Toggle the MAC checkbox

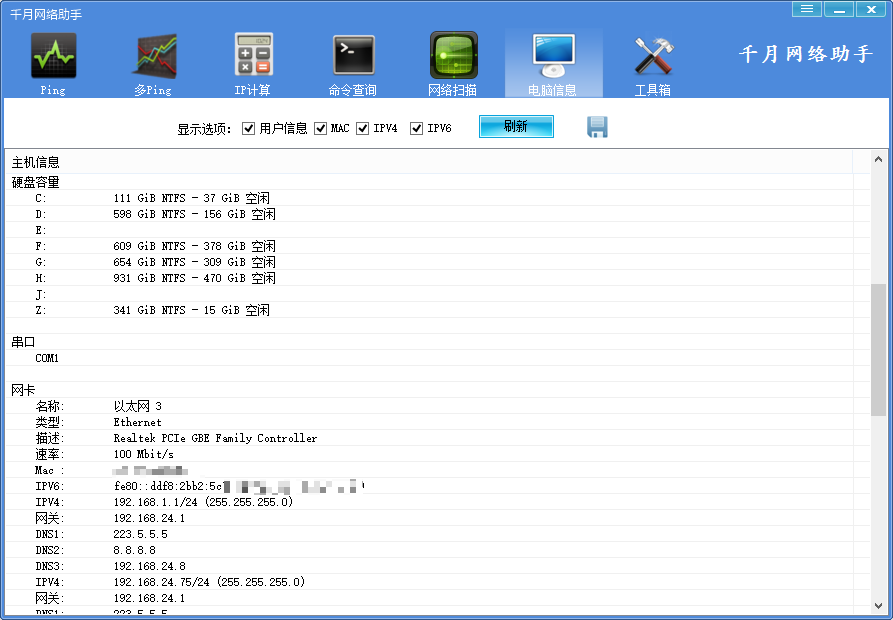tap(321, 129)
